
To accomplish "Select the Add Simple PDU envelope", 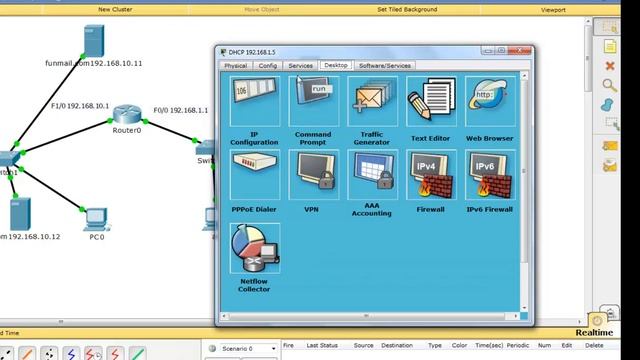I will click(610, 146).
